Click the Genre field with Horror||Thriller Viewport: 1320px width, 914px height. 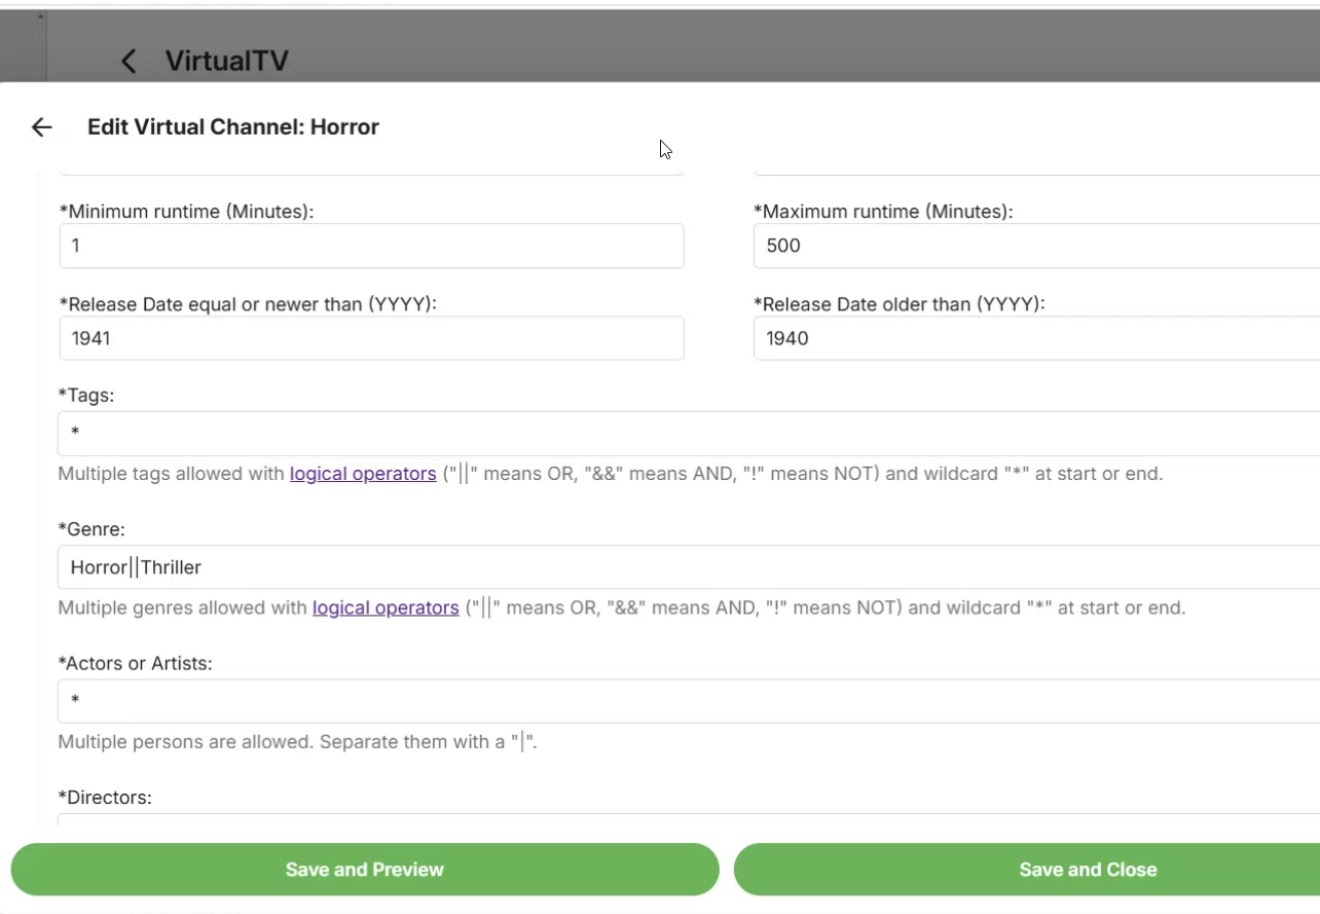(688, 567)
